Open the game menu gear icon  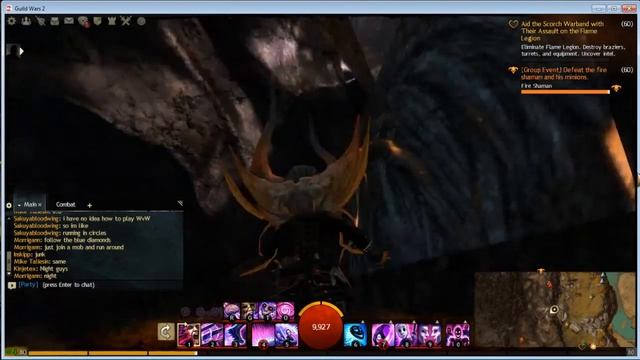pos(11,21)
